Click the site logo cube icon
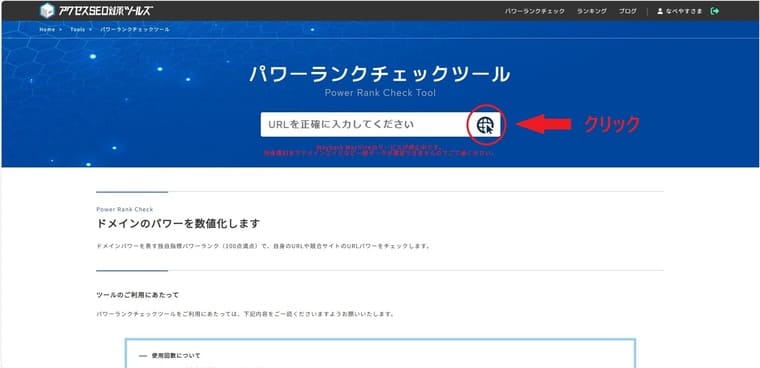The image size is (760, 368). click(47, 10)
